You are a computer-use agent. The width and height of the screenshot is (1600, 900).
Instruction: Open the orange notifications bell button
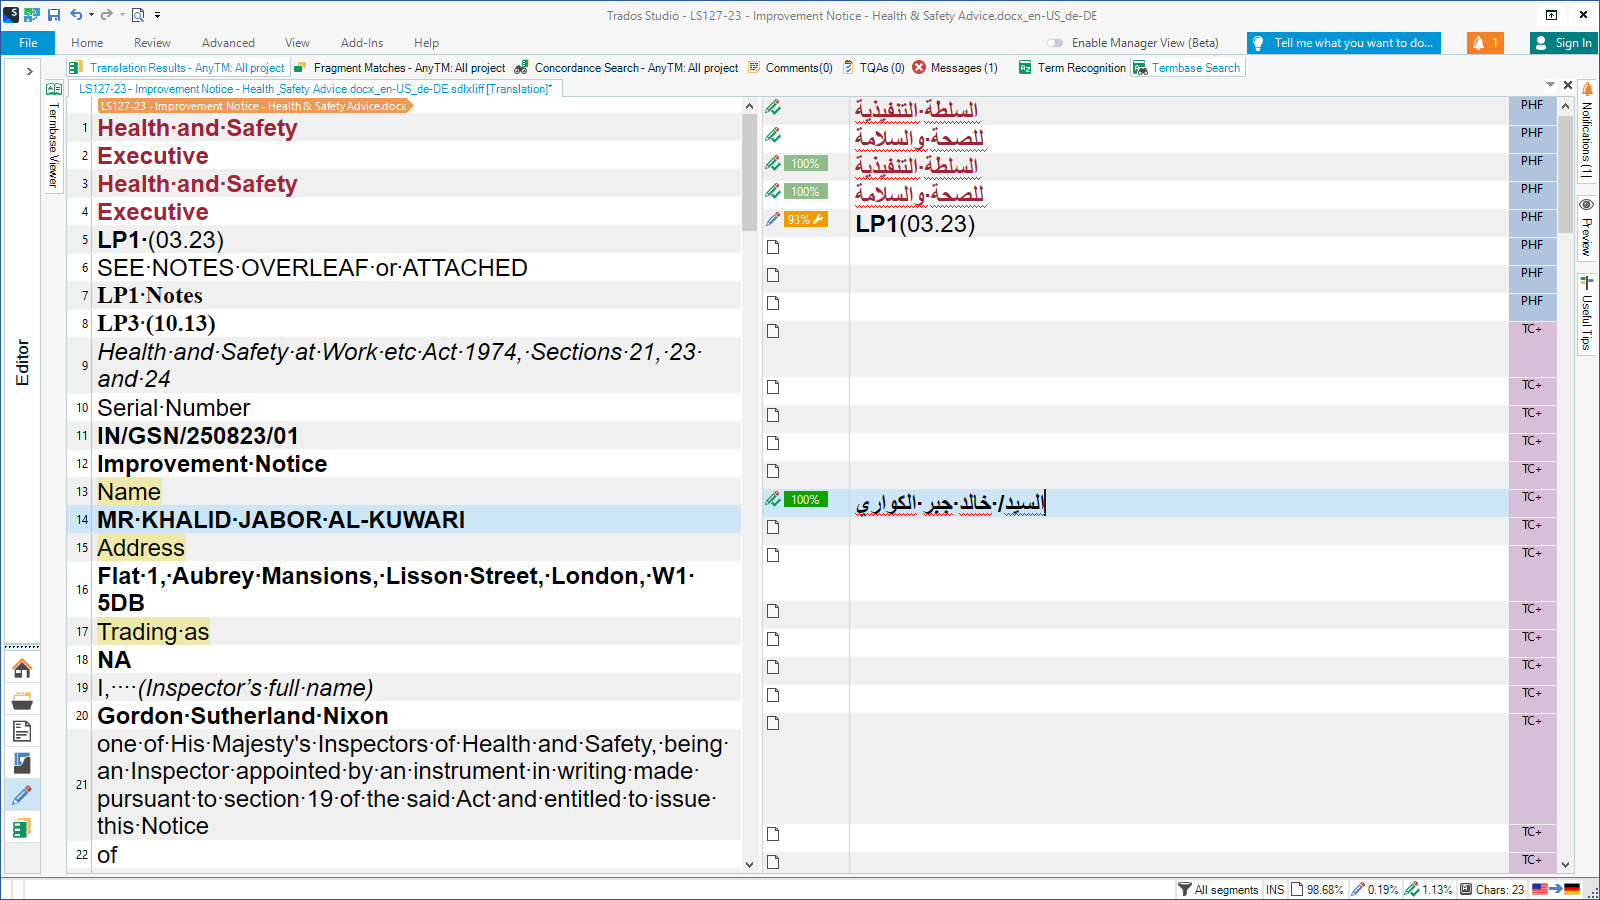point(1485,43)
